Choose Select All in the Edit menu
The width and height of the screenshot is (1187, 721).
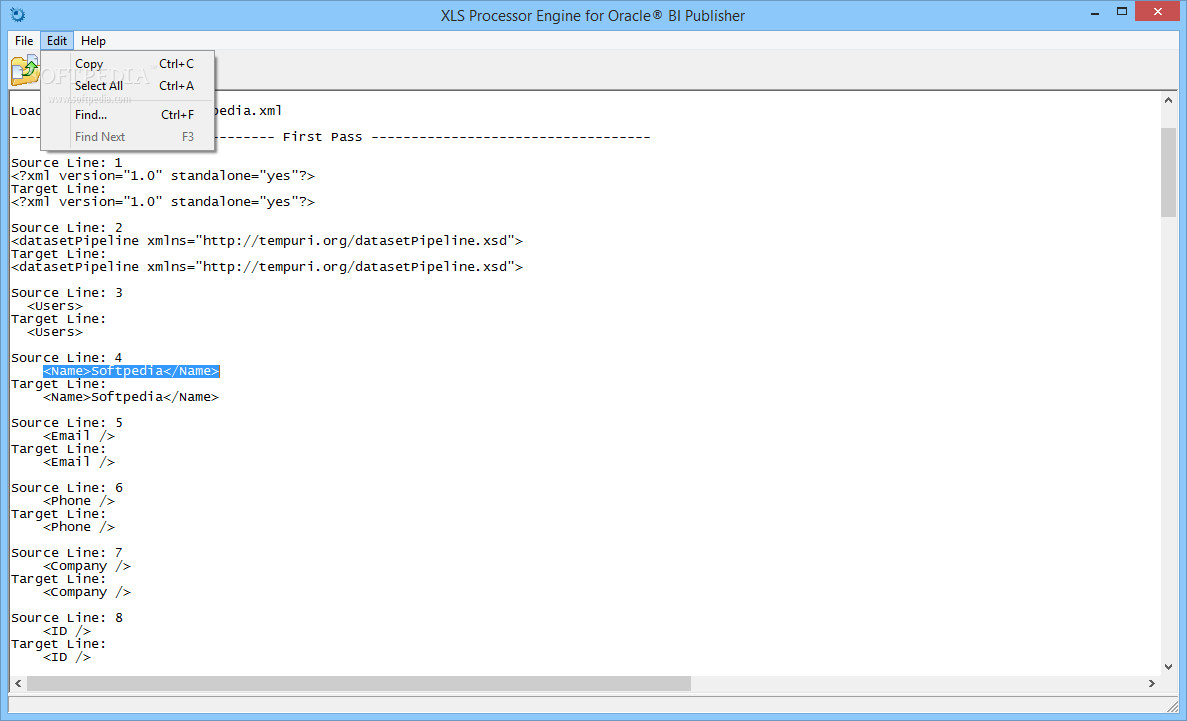[129, 86]
